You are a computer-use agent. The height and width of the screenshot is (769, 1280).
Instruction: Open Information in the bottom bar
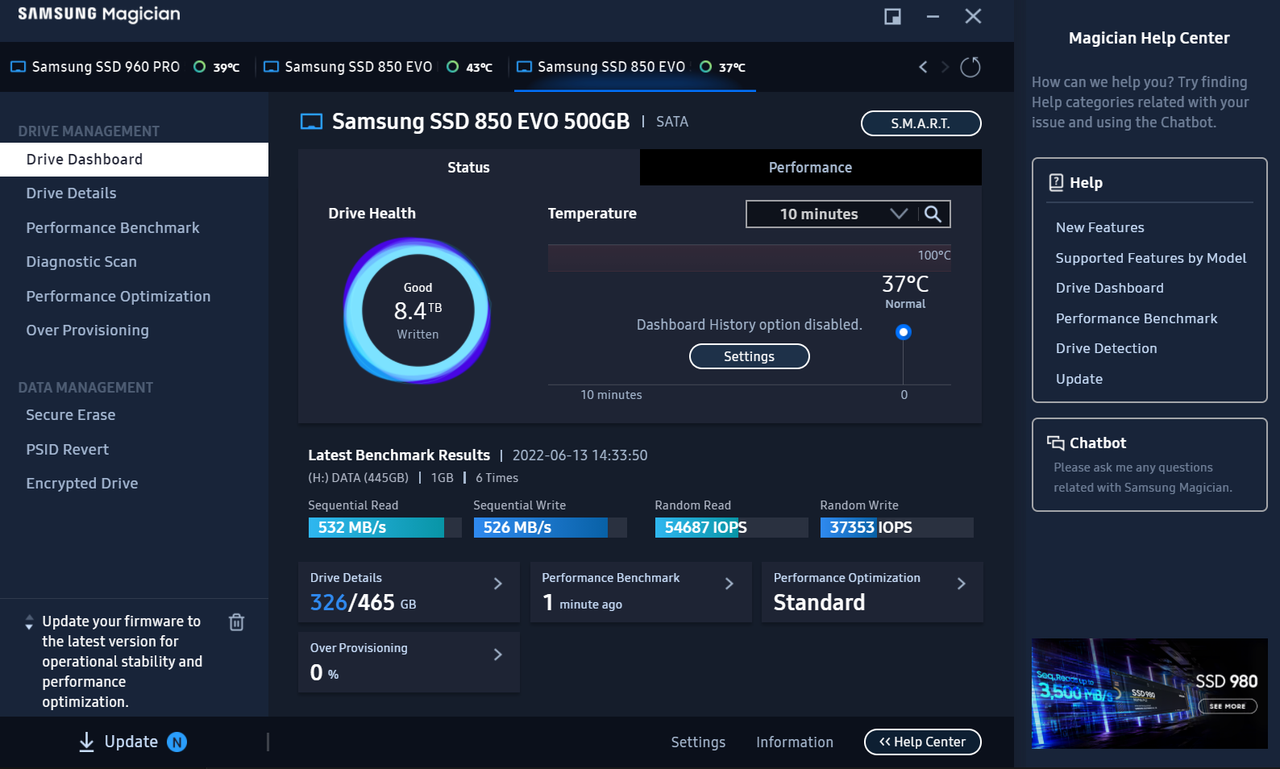[795, 742]
